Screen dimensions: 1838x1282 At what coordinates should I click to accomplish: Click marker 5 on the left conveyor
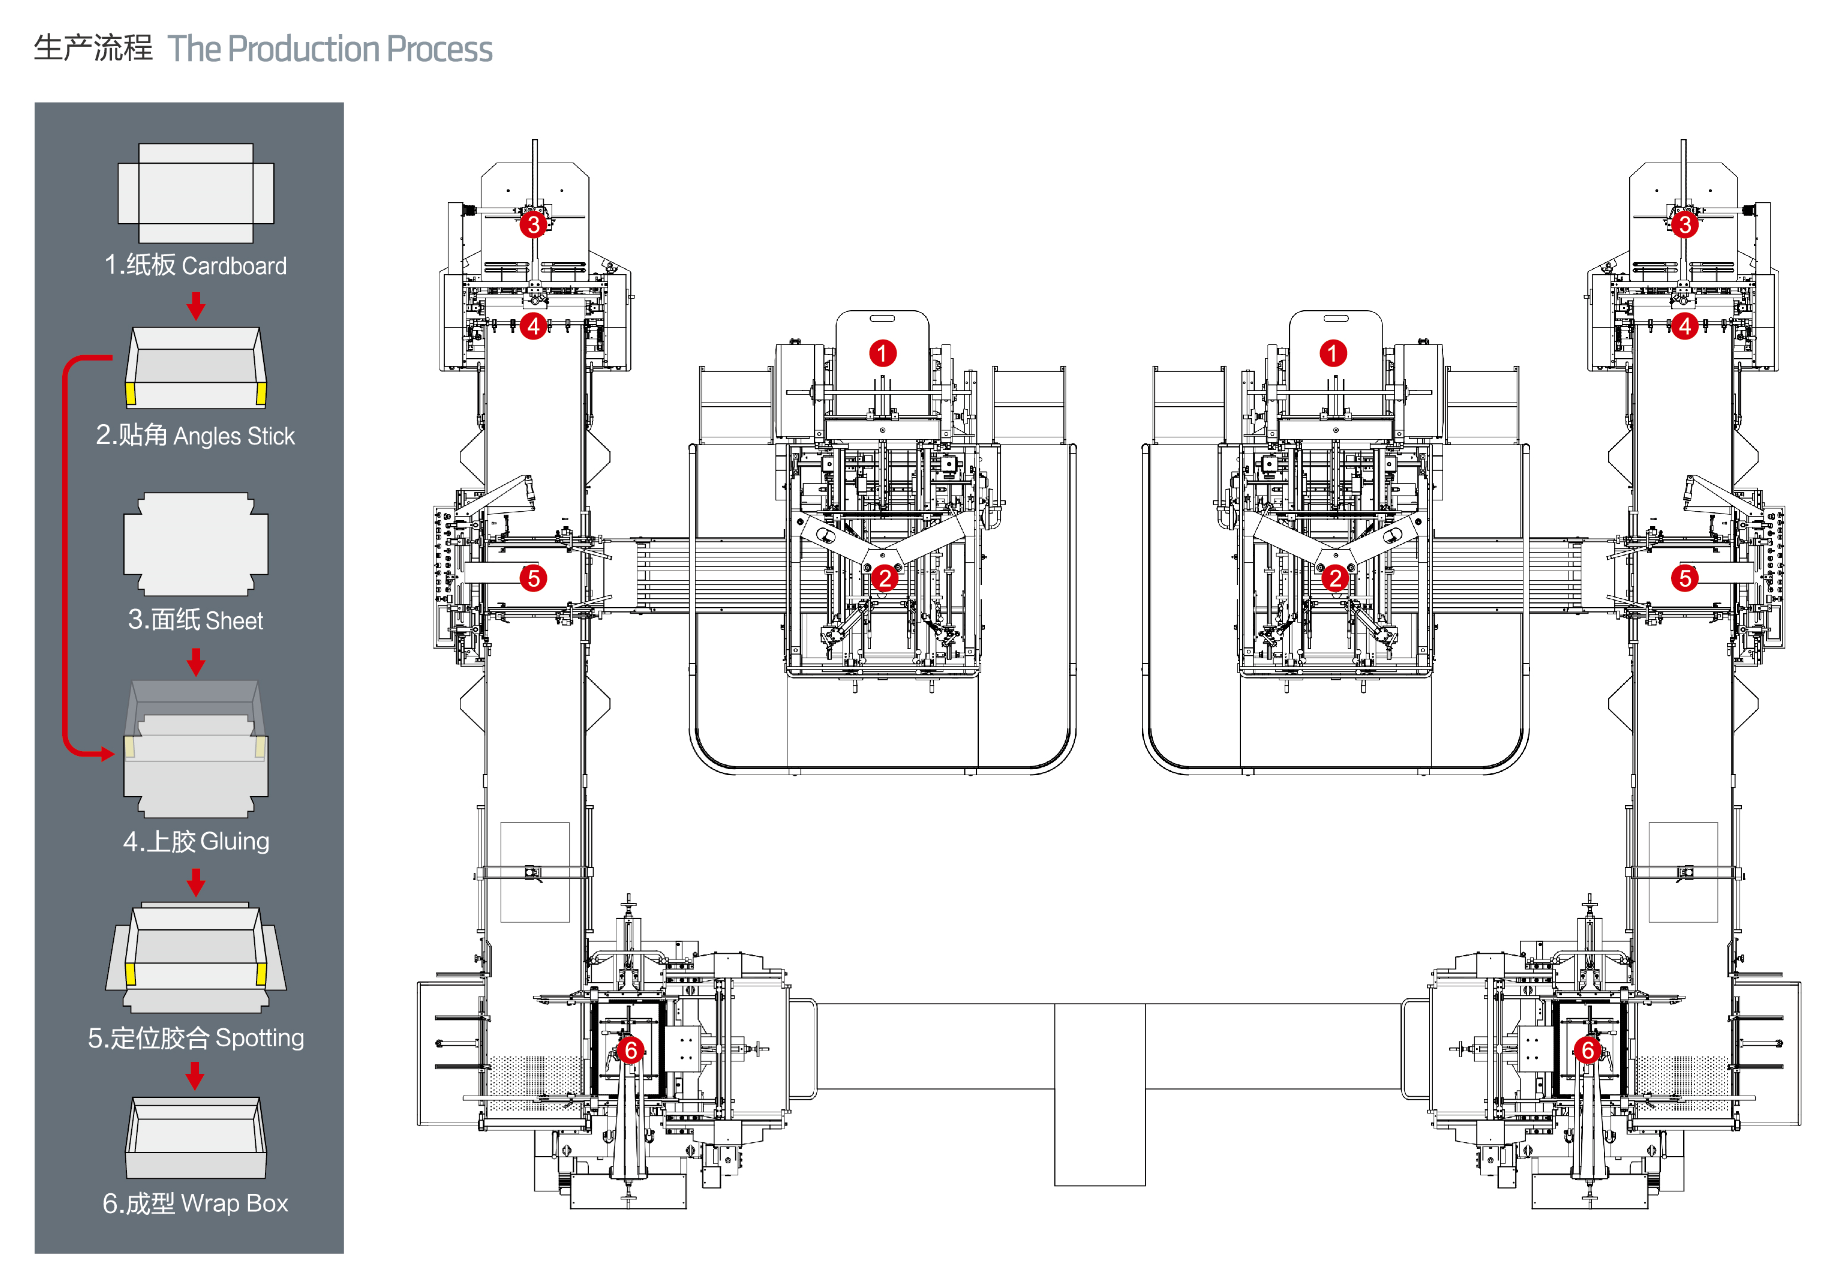point(534,578)
